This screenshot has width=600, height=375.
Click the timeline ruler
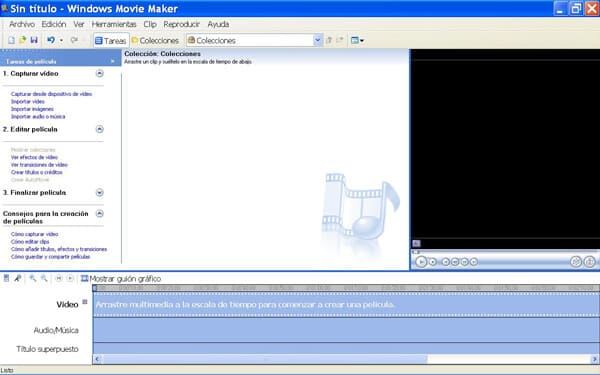coord(346,288)
